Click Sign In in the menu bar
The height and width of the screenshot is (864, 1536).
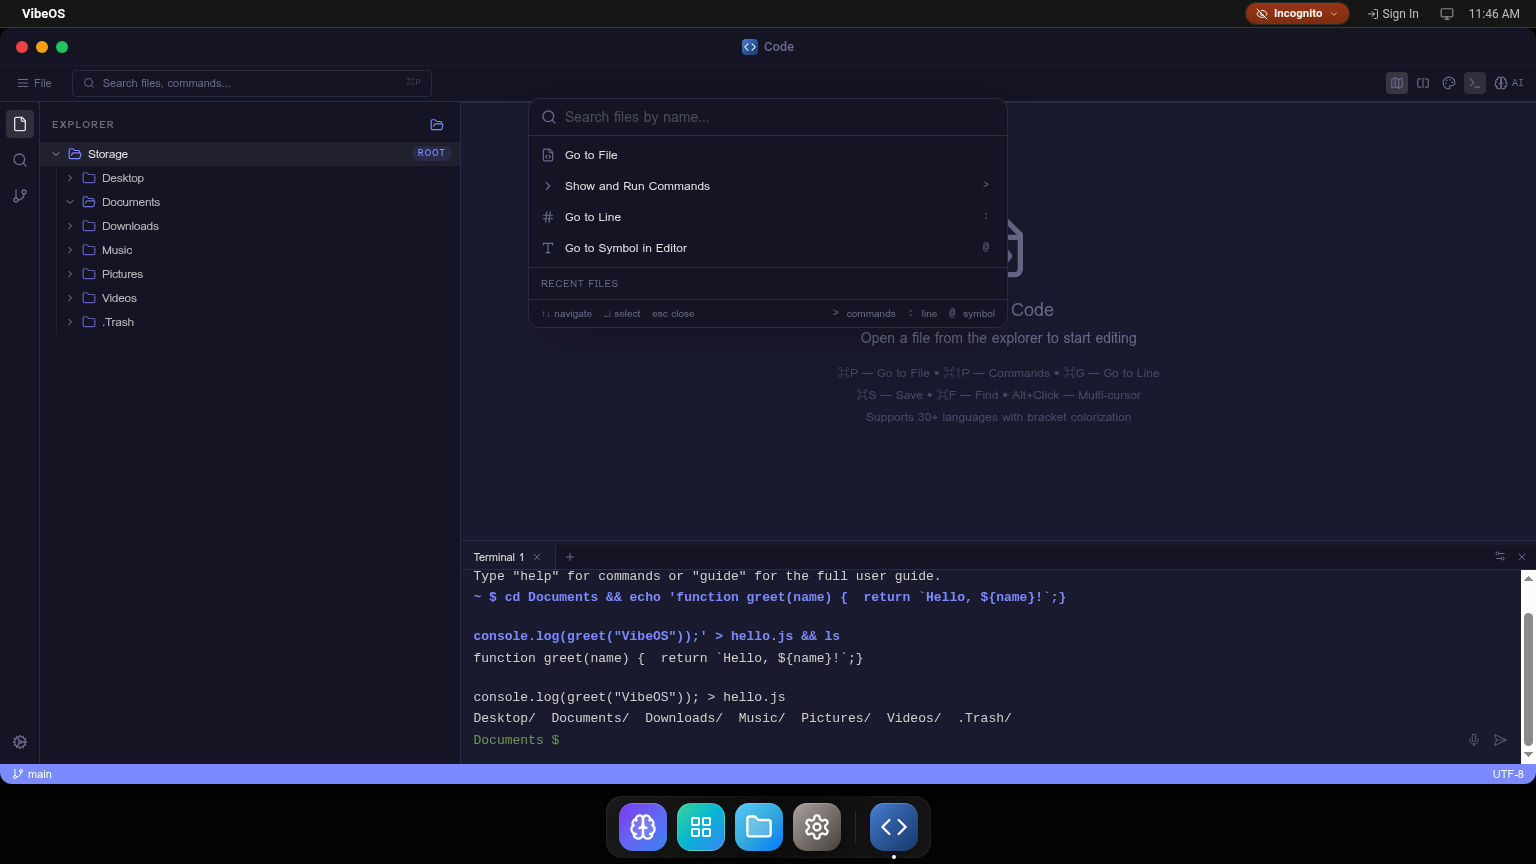(x=1393, y=14)
